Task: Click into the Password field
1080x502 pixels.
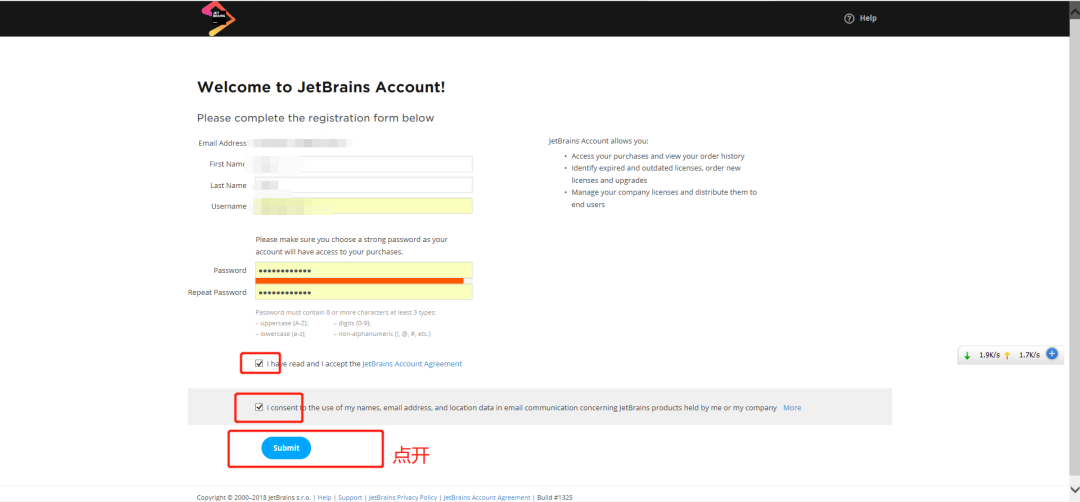Action: coord(364,270)
